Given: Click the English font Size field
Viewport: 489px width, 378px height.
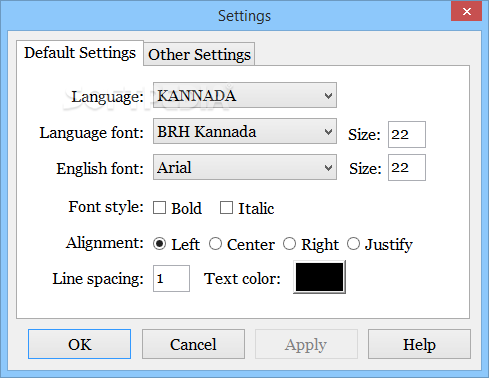Looking at the screenshot, I should tap(407, 167).
